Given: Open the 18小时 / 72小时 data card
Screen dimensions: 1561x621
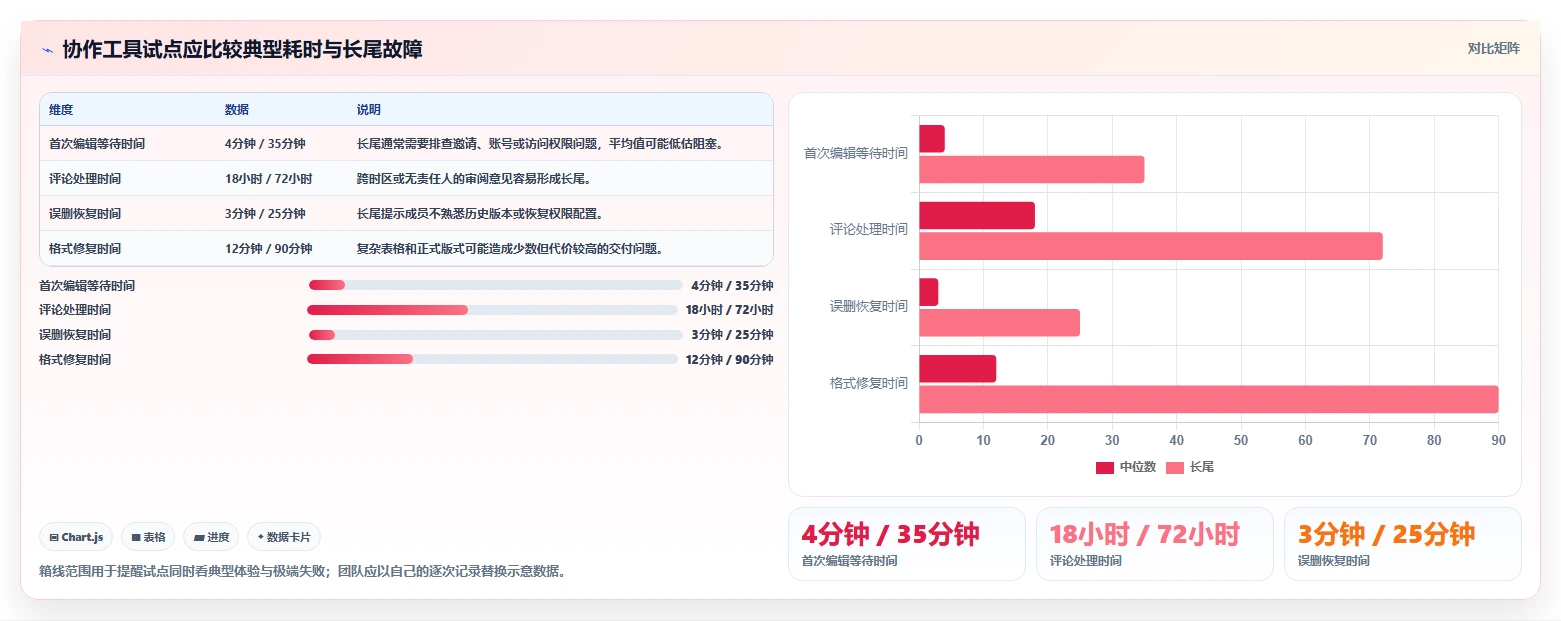Looking at the screenshot, I should point(1155,544).
